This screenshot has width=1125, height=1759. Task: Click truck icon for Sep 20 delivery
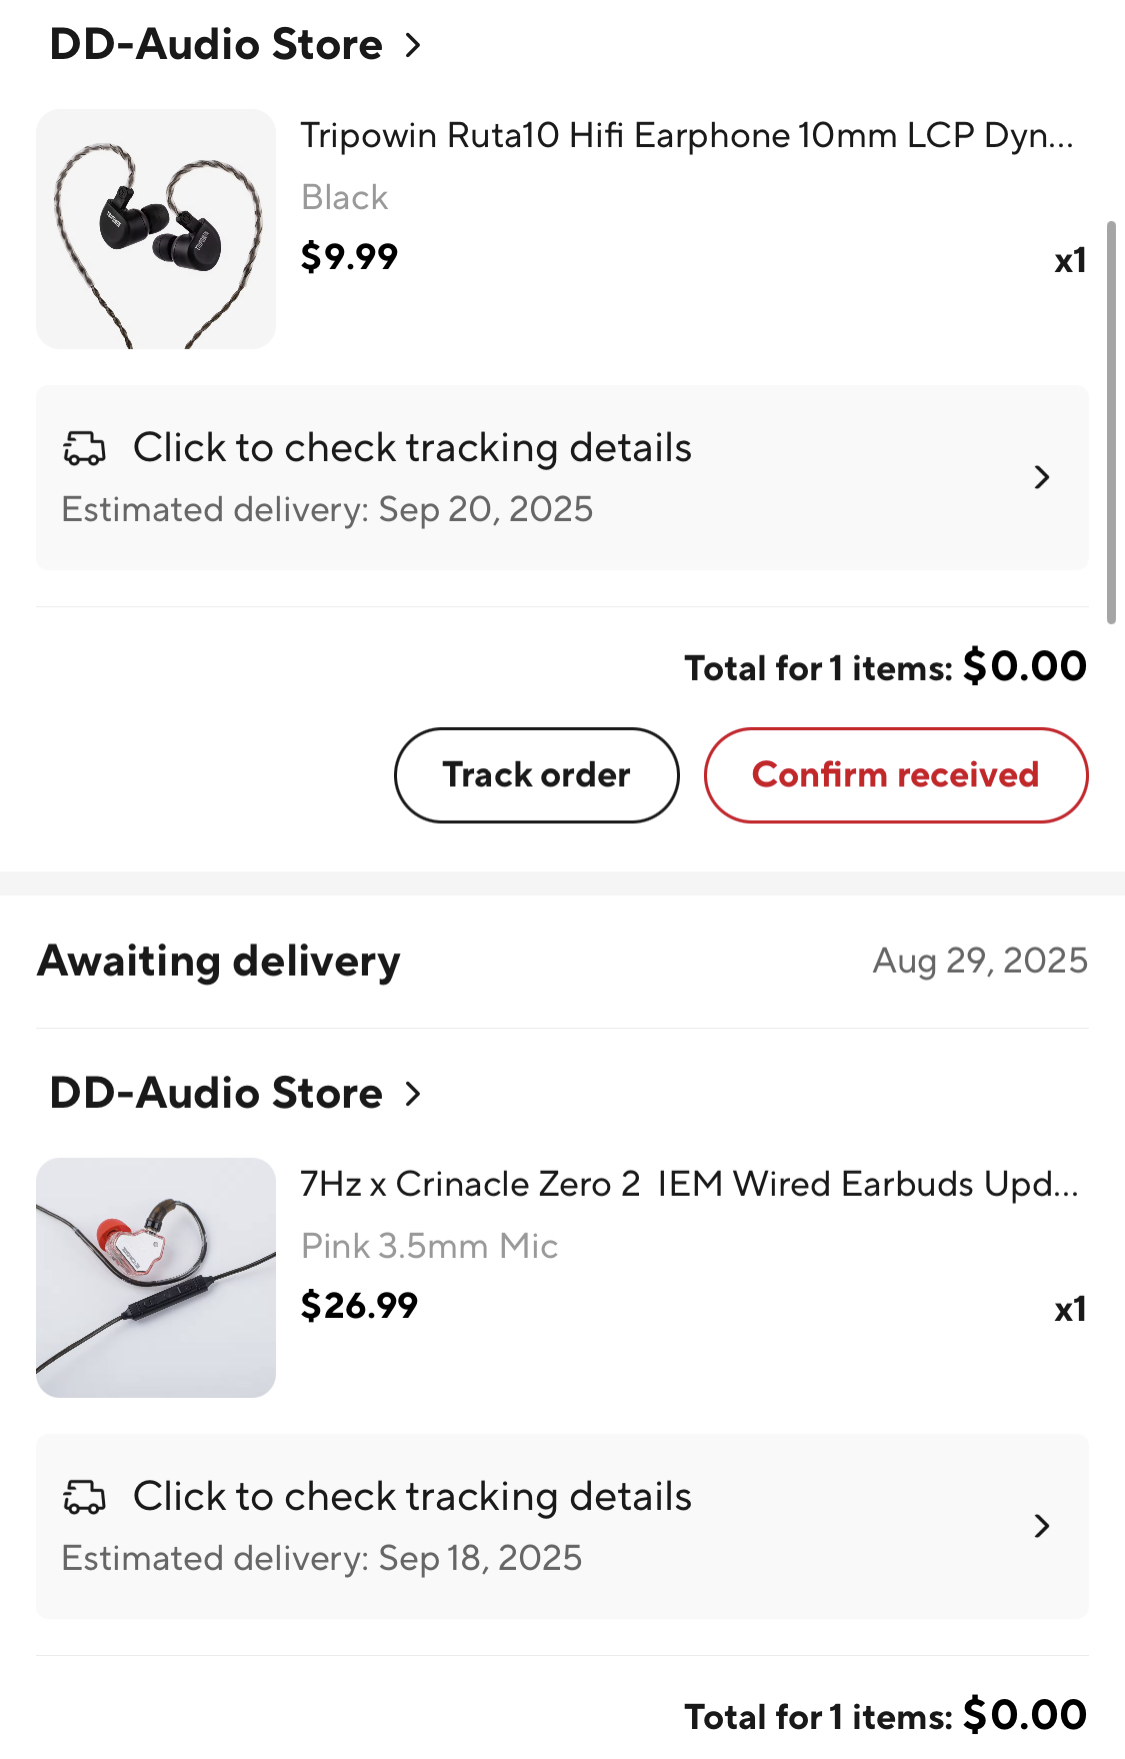[x=84, y=449]
